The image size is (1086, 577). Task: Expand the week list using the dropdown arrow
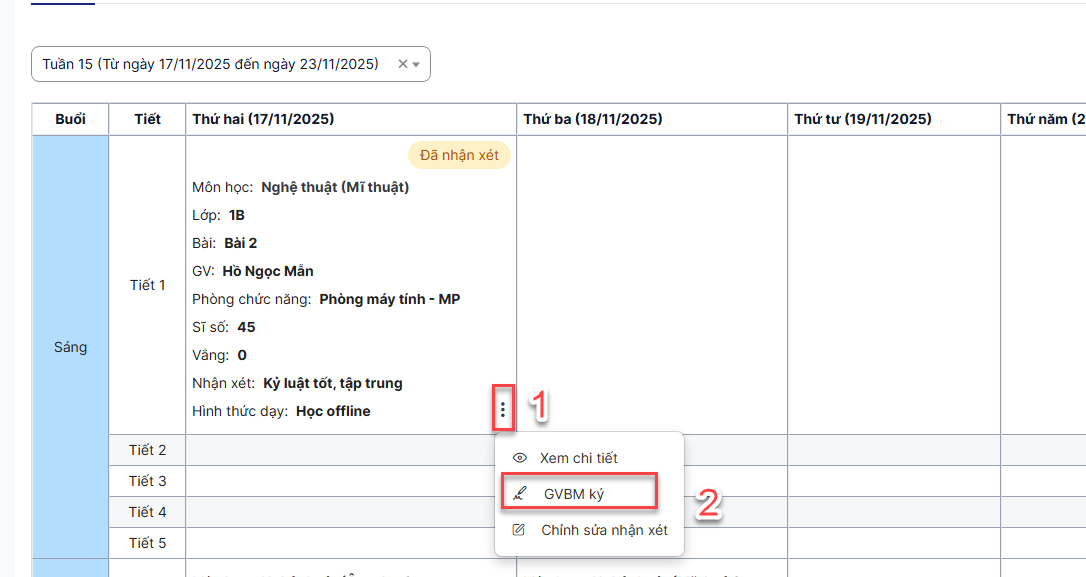(x=416, y=65)
